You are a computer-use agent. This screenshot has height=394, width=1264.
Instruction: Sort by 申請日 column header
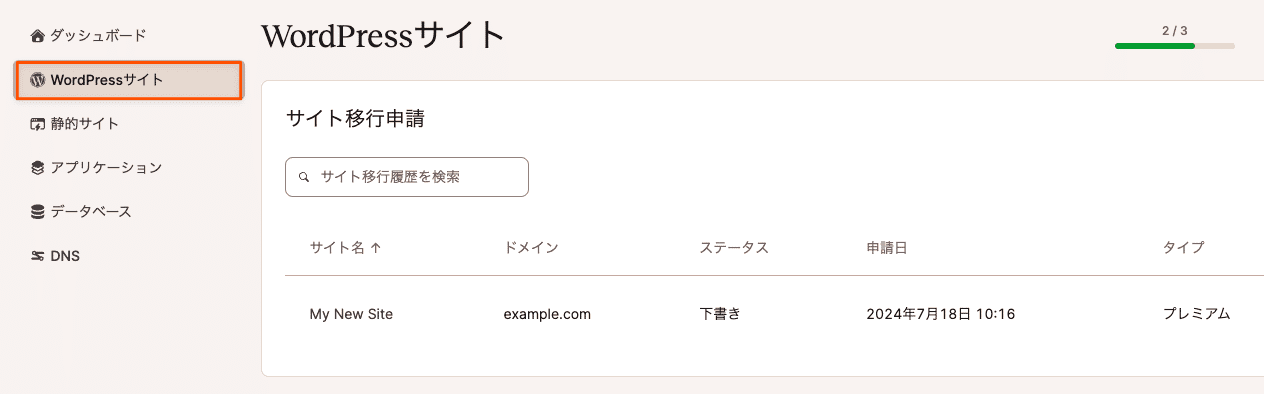point(887,248)
